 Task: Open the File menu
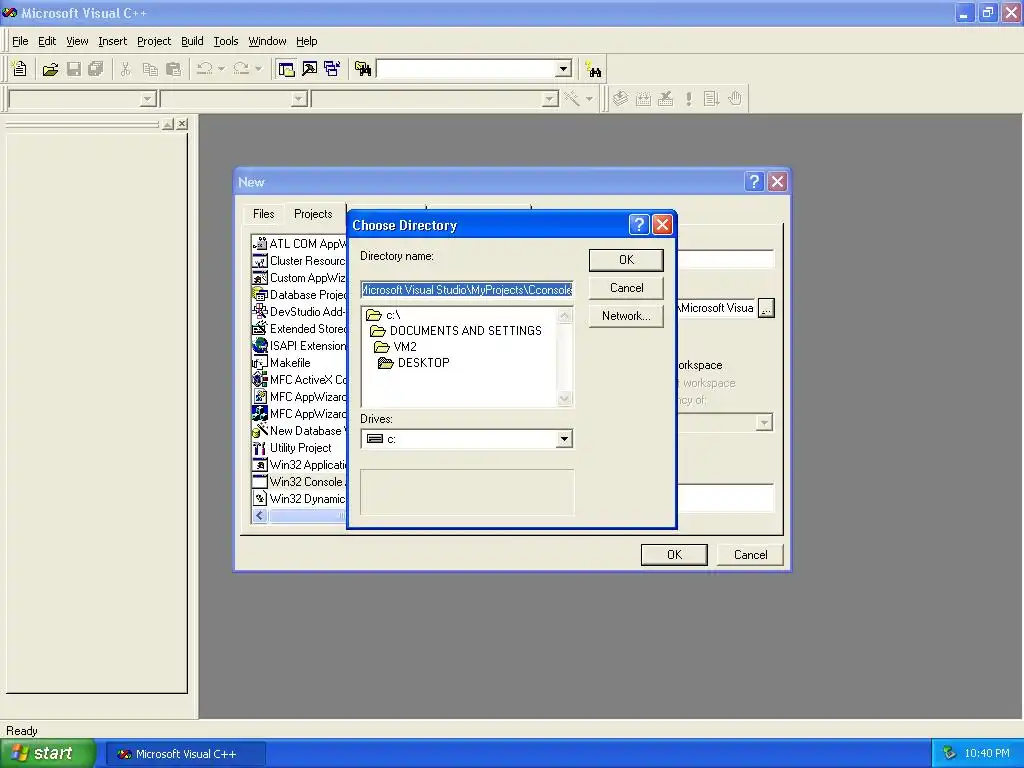pos(20,41)
